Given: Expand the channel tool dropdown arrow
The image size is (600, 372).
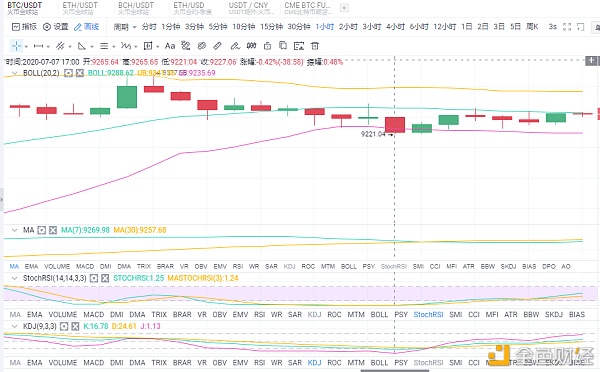Looking at the screenshot, I should pos(70,47).
